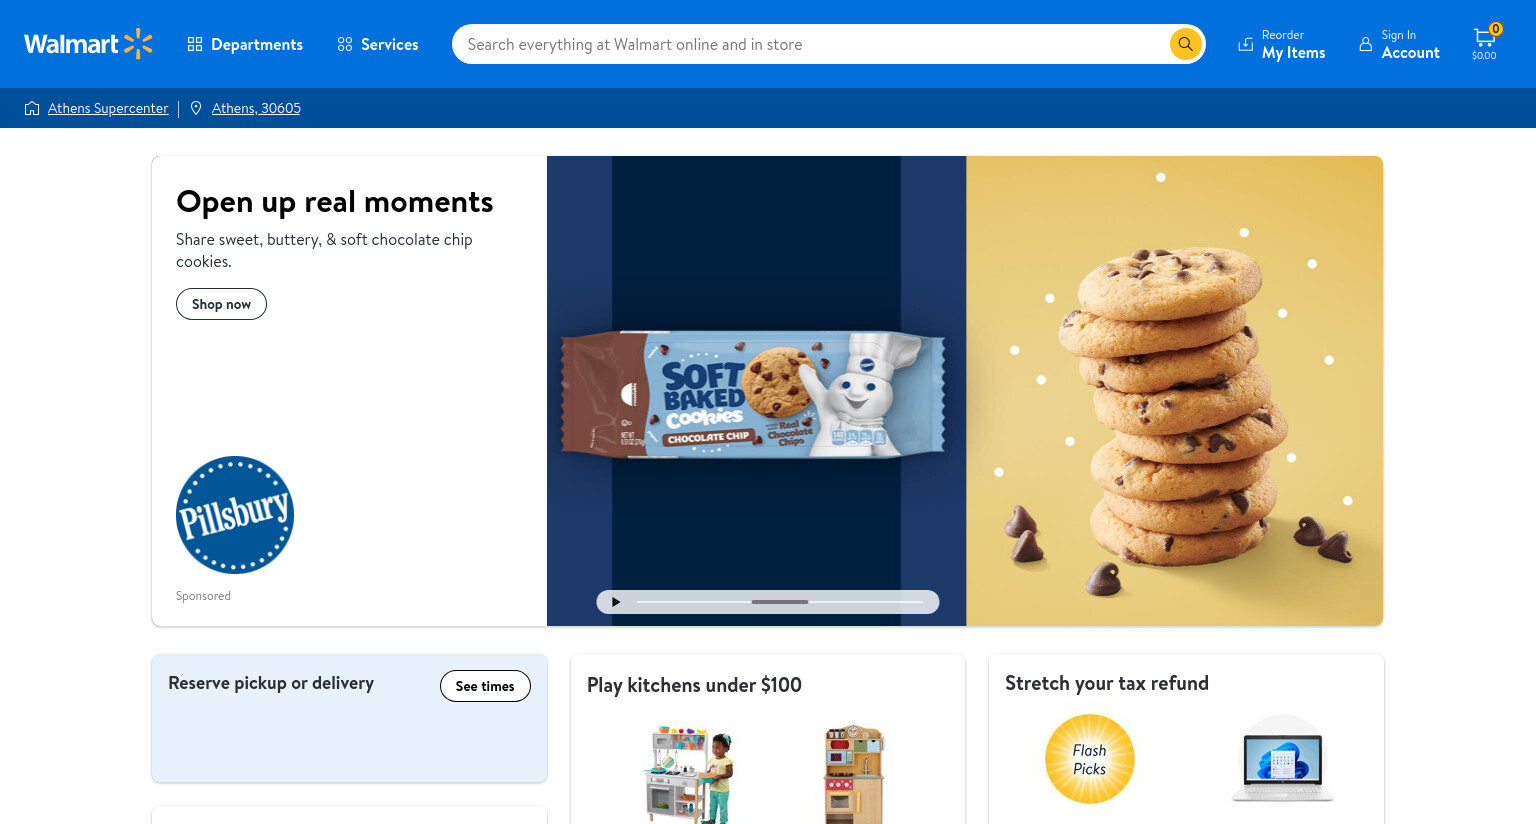Image resolution: width=1536 pixels, height=824 pixels.
Task: Open the Athens Supercenter store link
Action: [x=108, y=108]
